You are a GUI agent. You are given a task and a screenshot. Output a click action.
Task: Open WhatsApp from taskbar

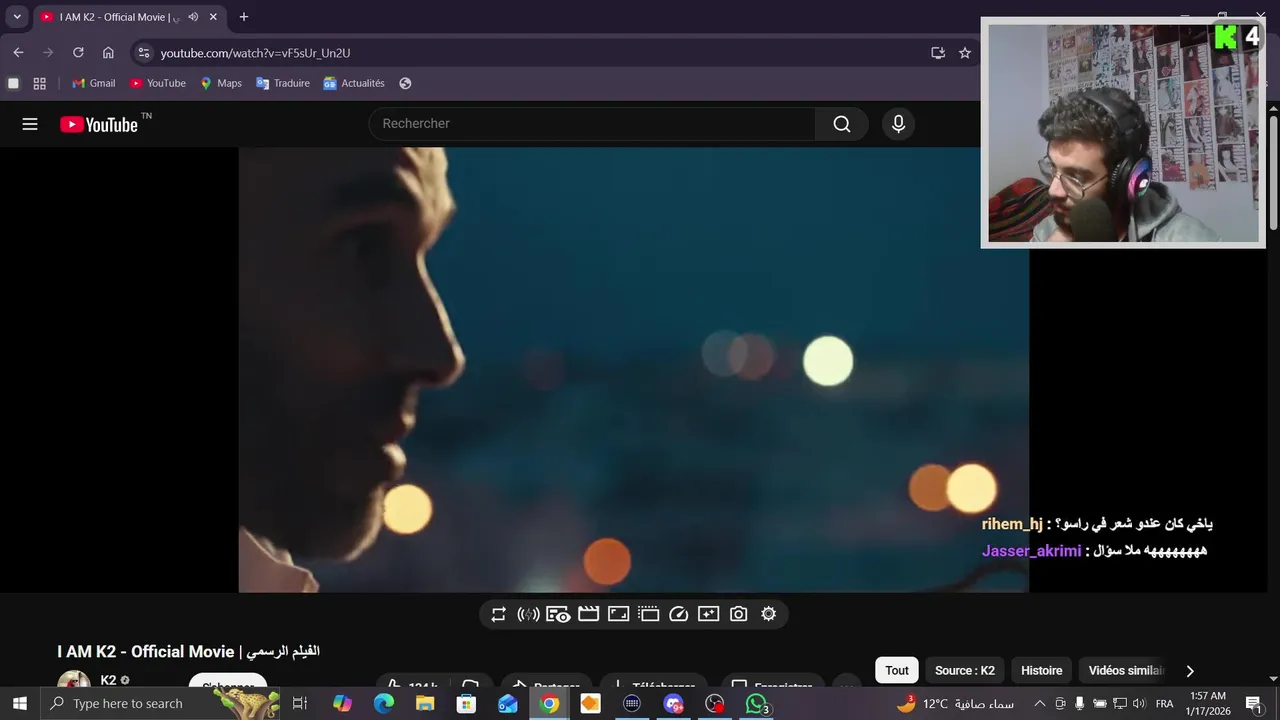click(x=757, y=704)
